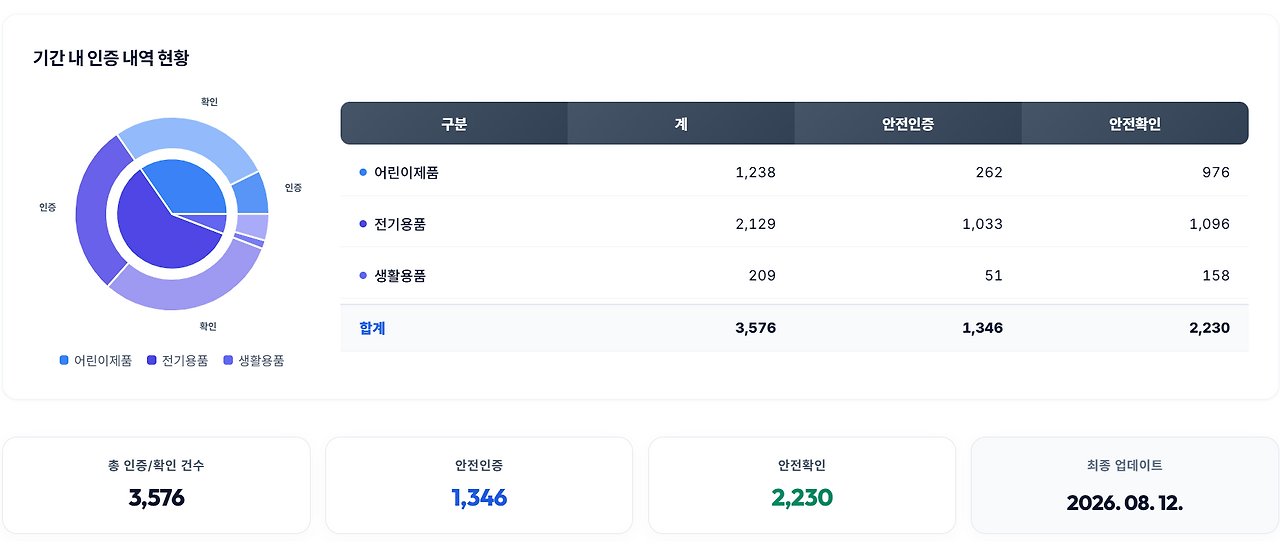Select 구분 column header
Image resolution: width=1280 pixels, height=542 pixels.
point(454,124)
